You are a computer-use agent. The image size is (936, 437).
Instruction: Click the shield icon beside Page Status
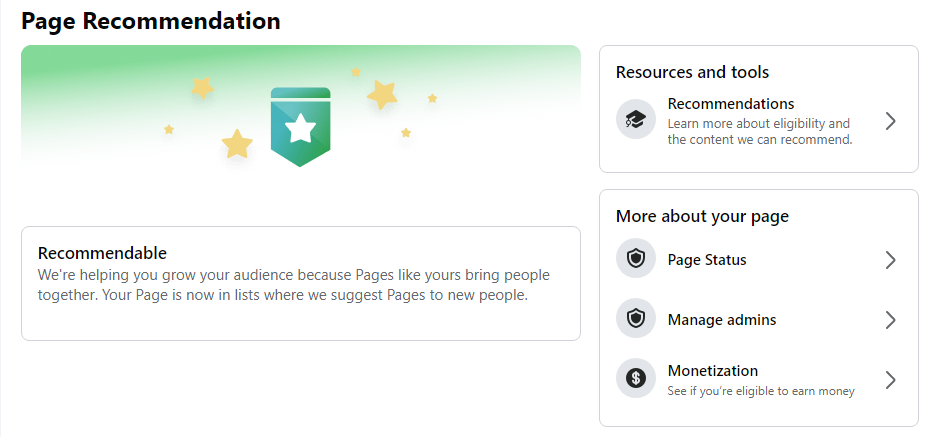636,258
